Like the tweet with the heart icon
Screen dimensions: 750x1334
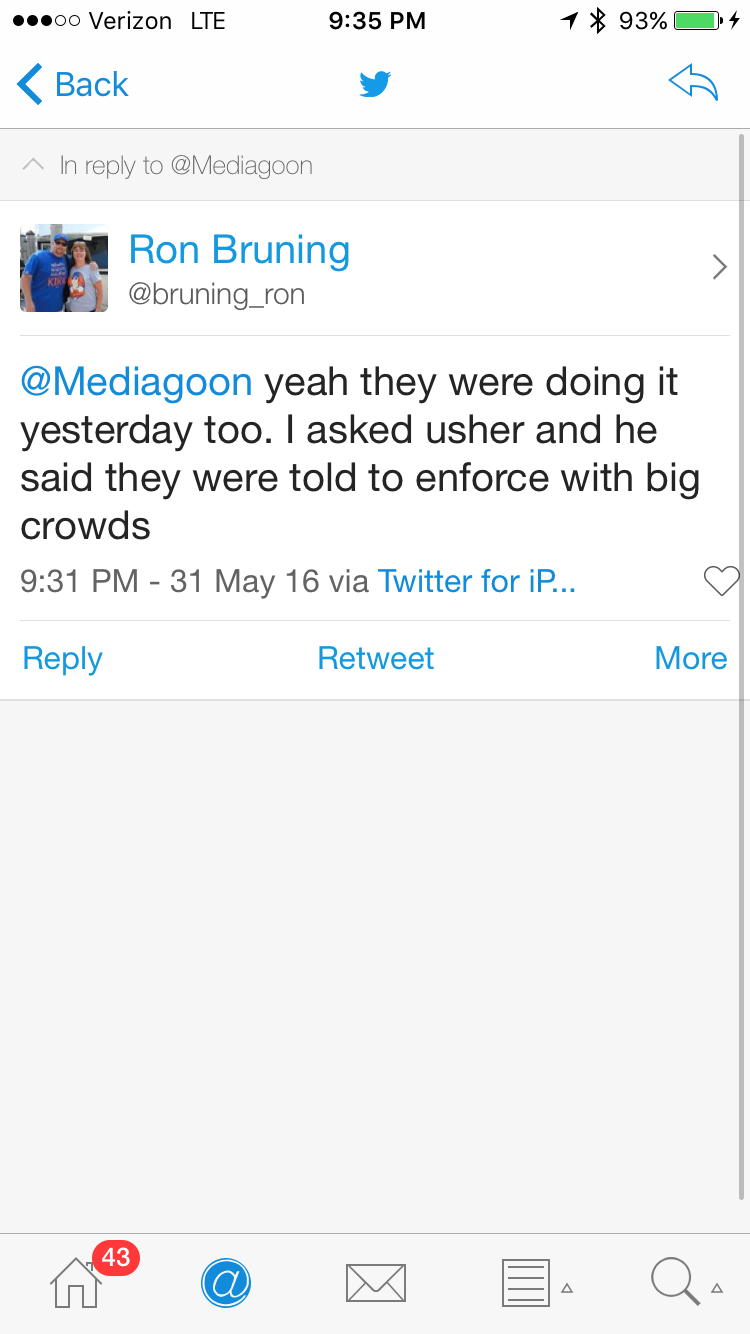tap(721, 581)
